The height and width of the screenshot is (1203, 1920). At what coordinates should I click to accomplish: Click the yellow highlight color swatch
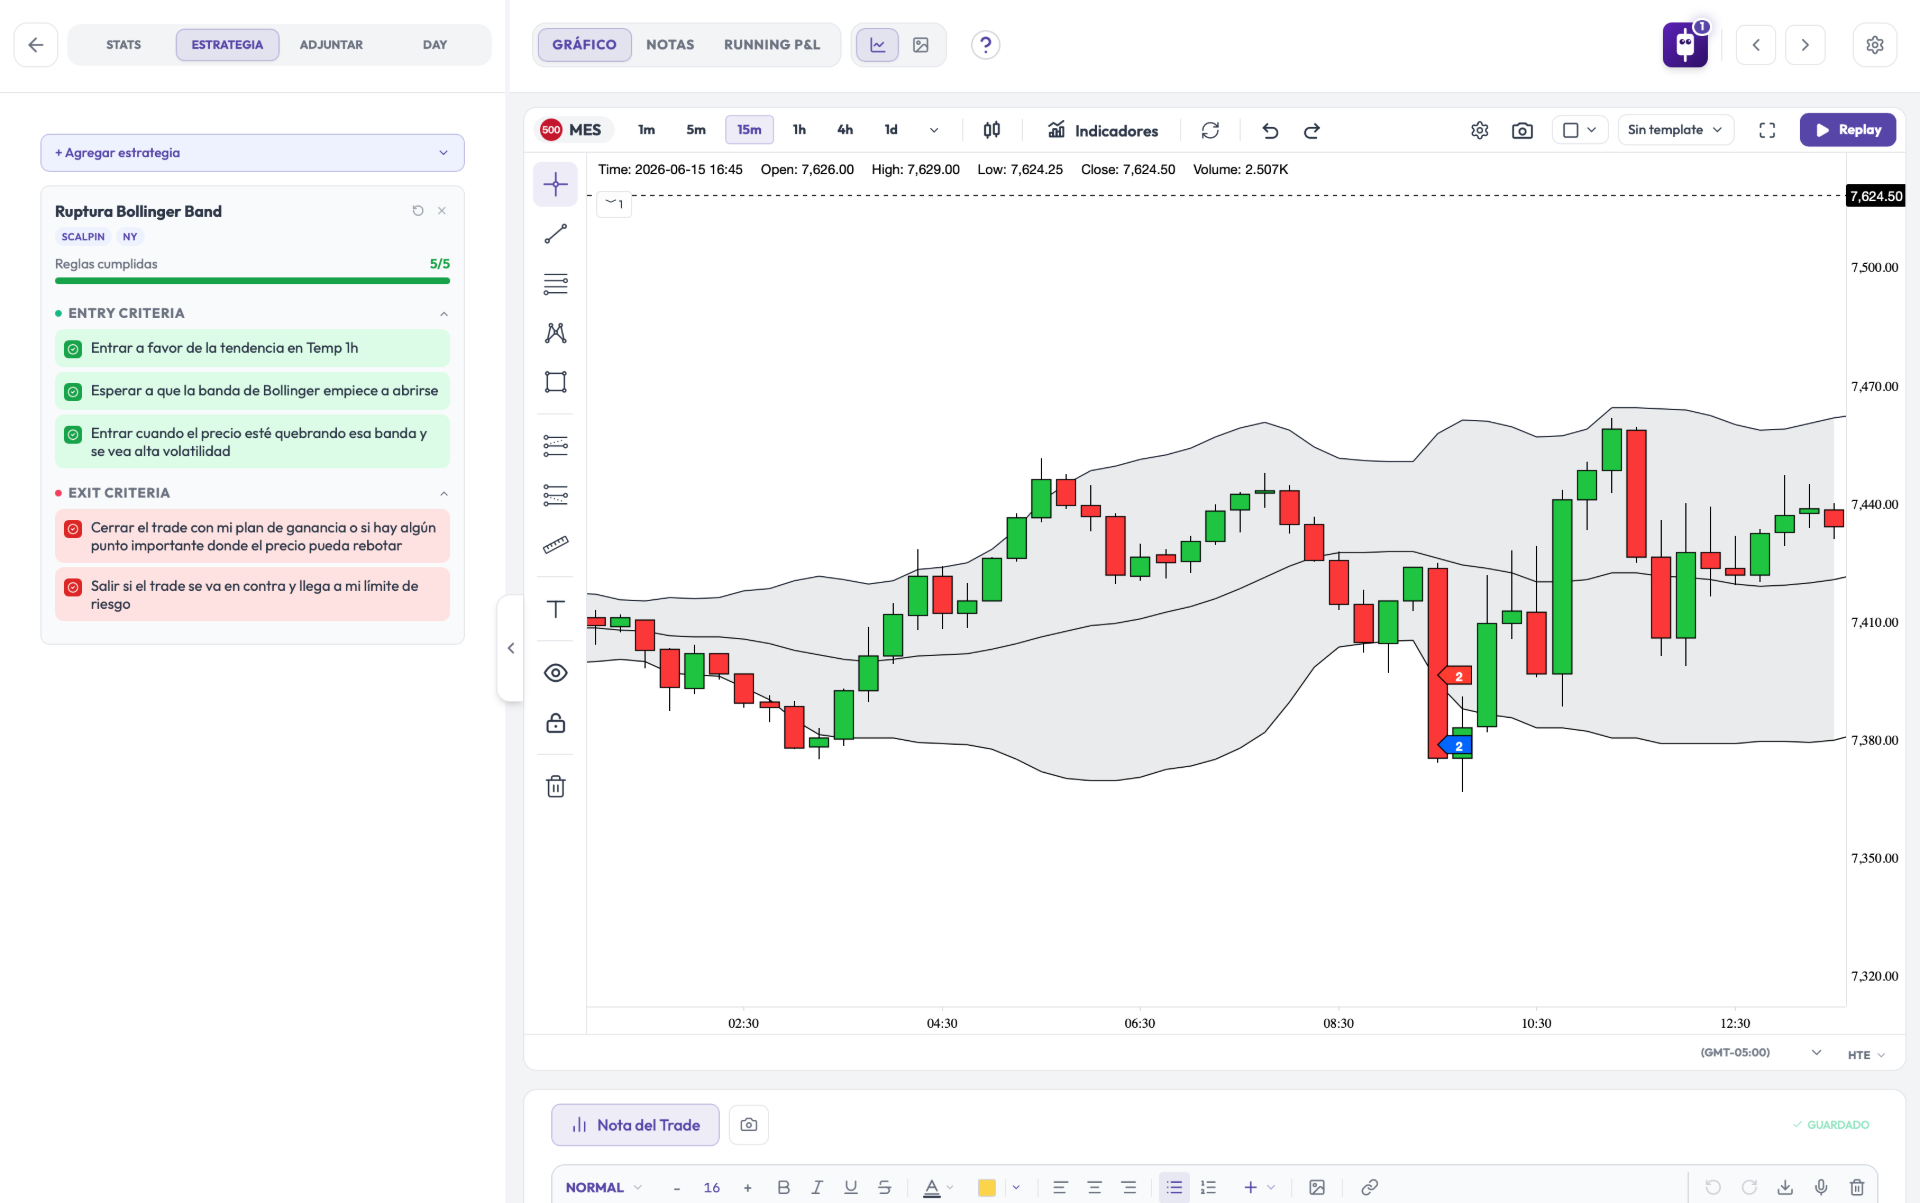(x=987, y=1187)
